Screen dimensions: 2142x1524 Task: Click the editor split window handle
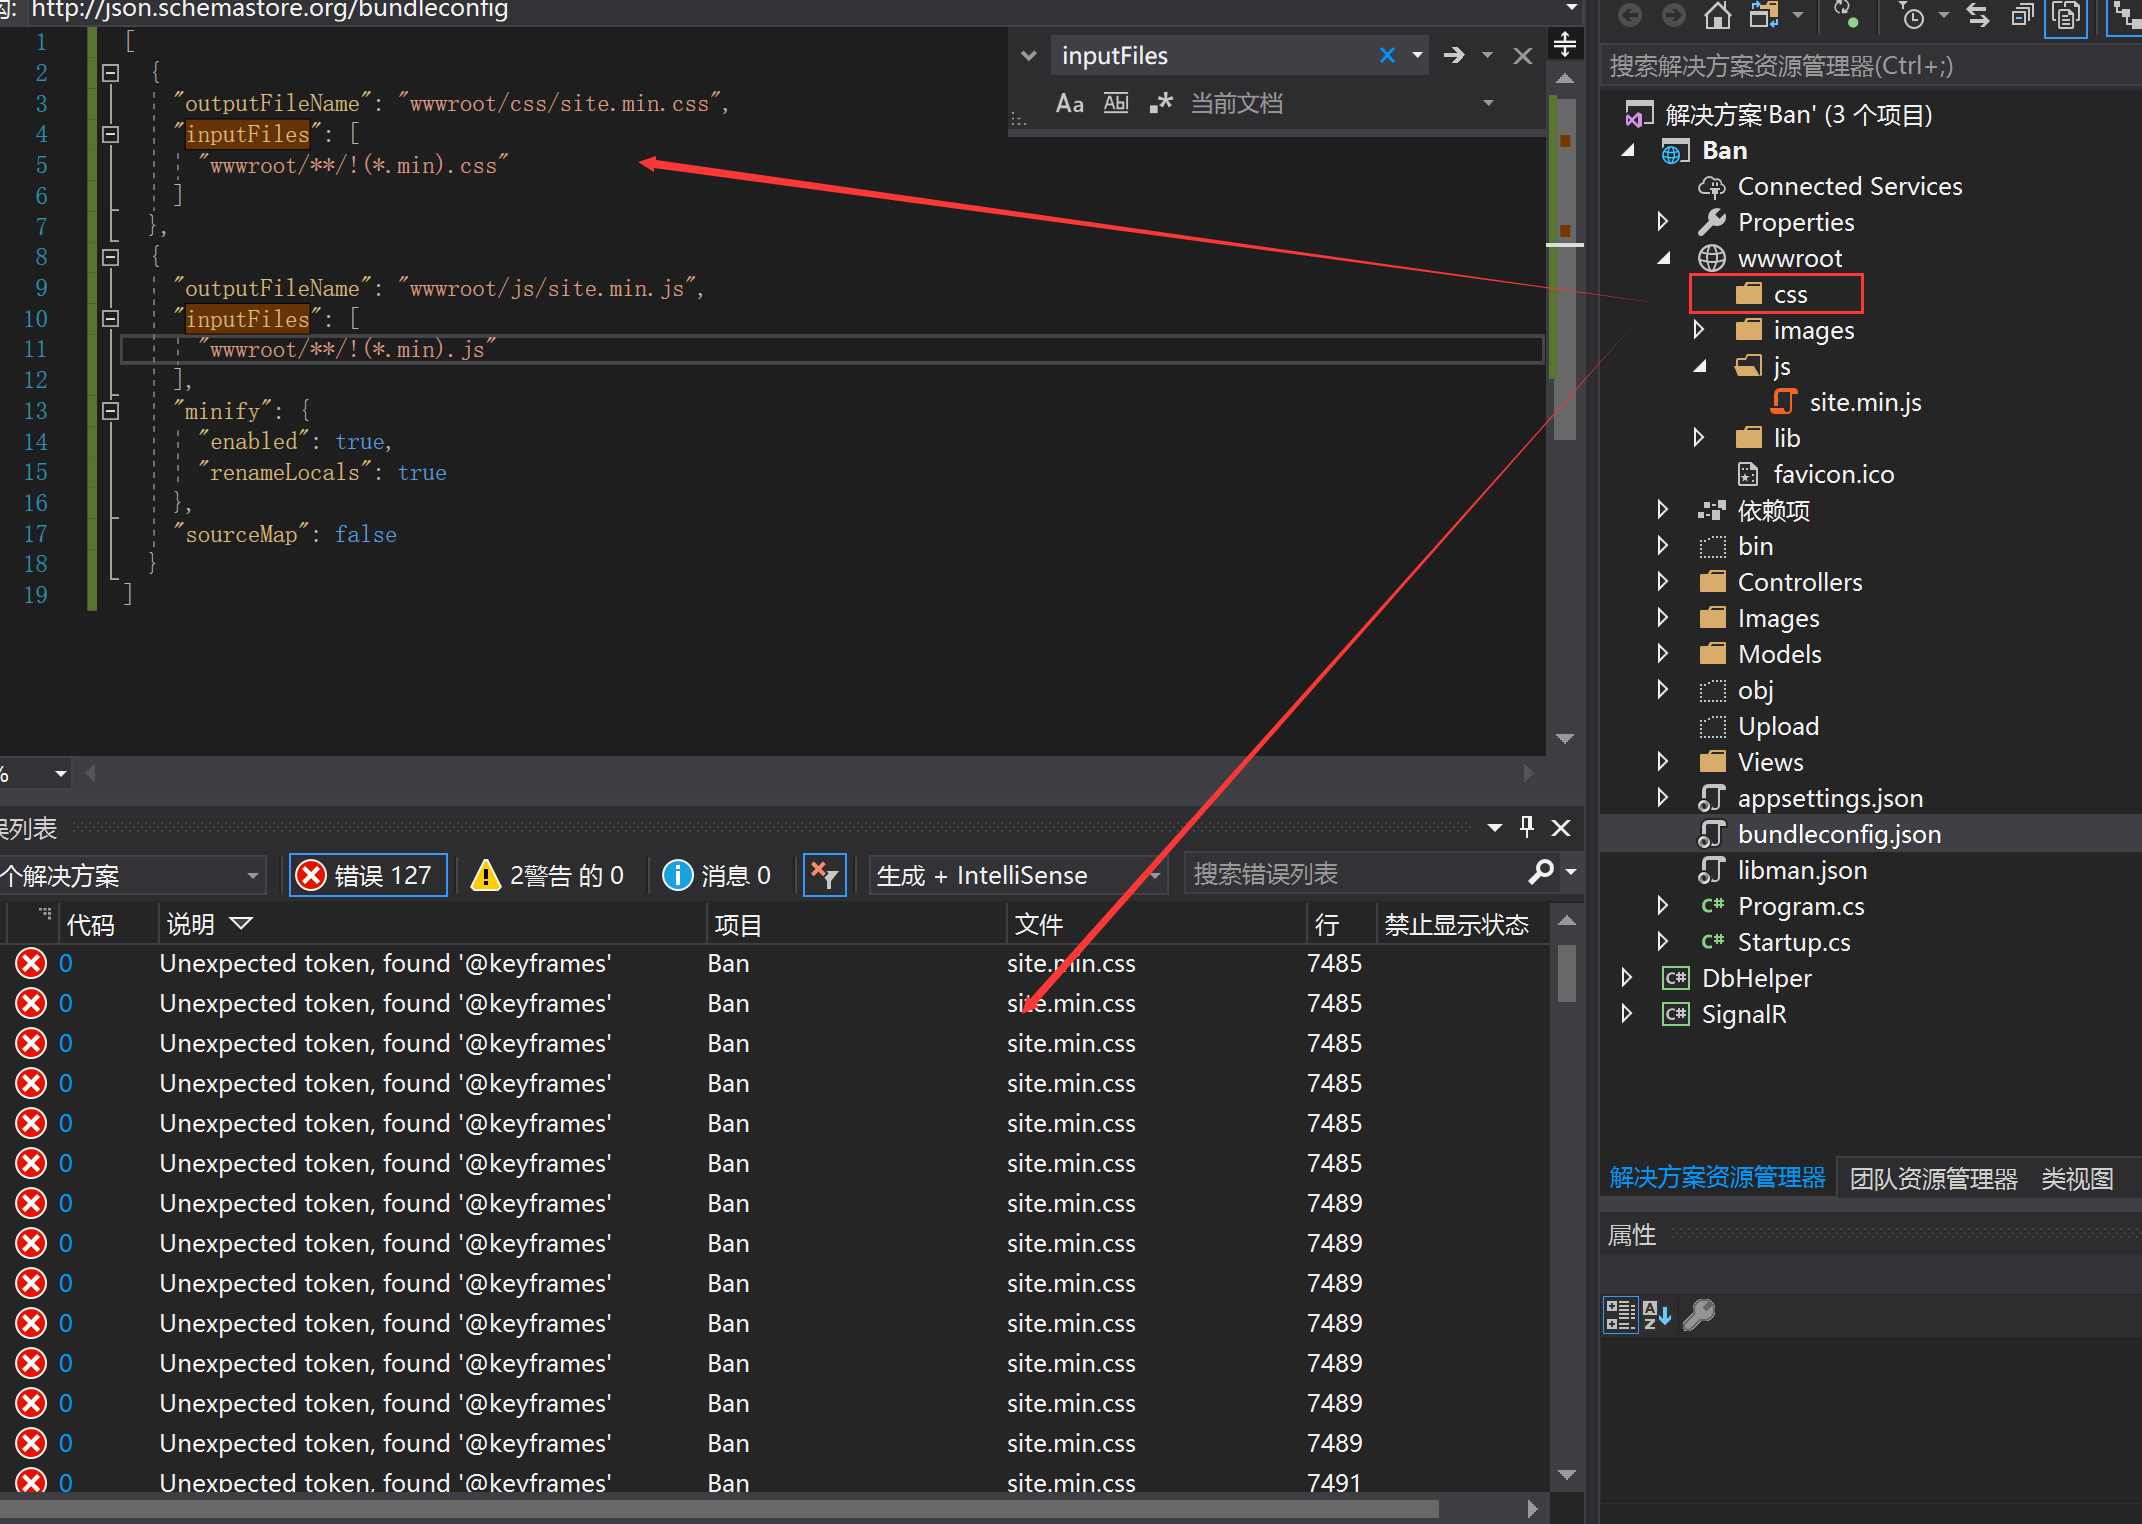pyautogui.click(x=1564, y=43)
